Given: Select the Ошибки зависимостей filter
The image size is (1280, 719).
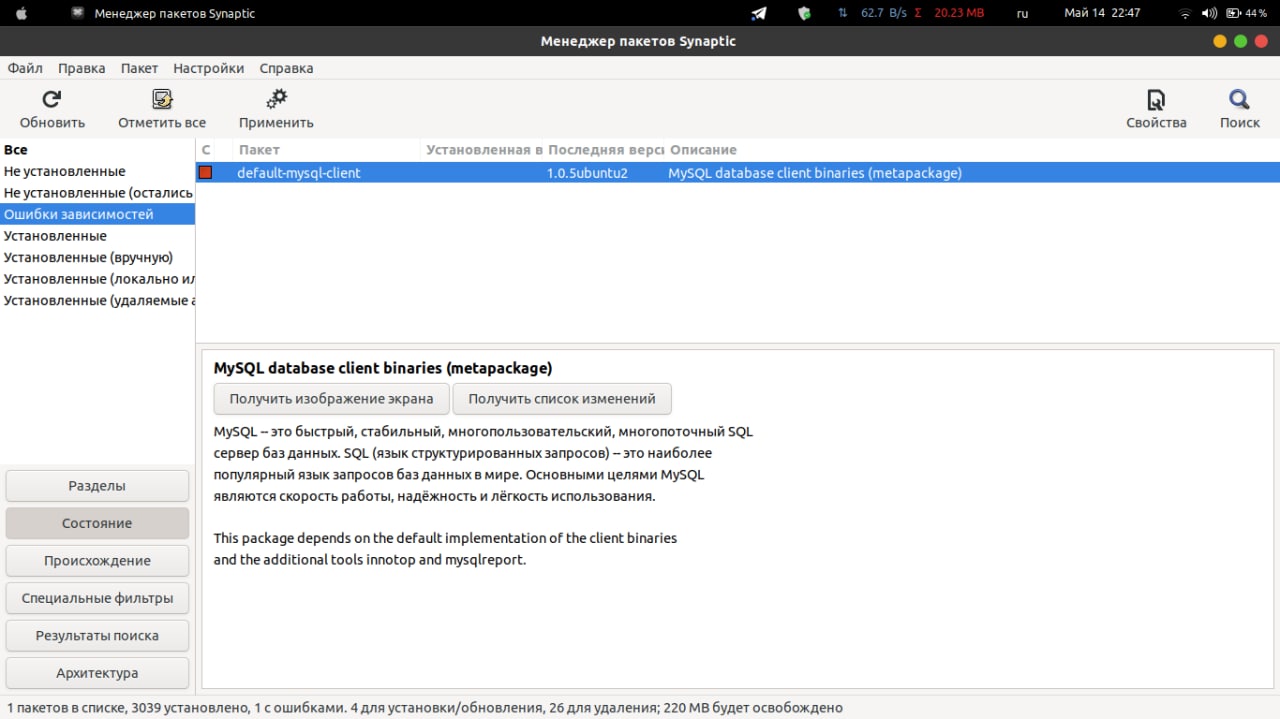Looking at the screenshot, I should coord(97,214).
